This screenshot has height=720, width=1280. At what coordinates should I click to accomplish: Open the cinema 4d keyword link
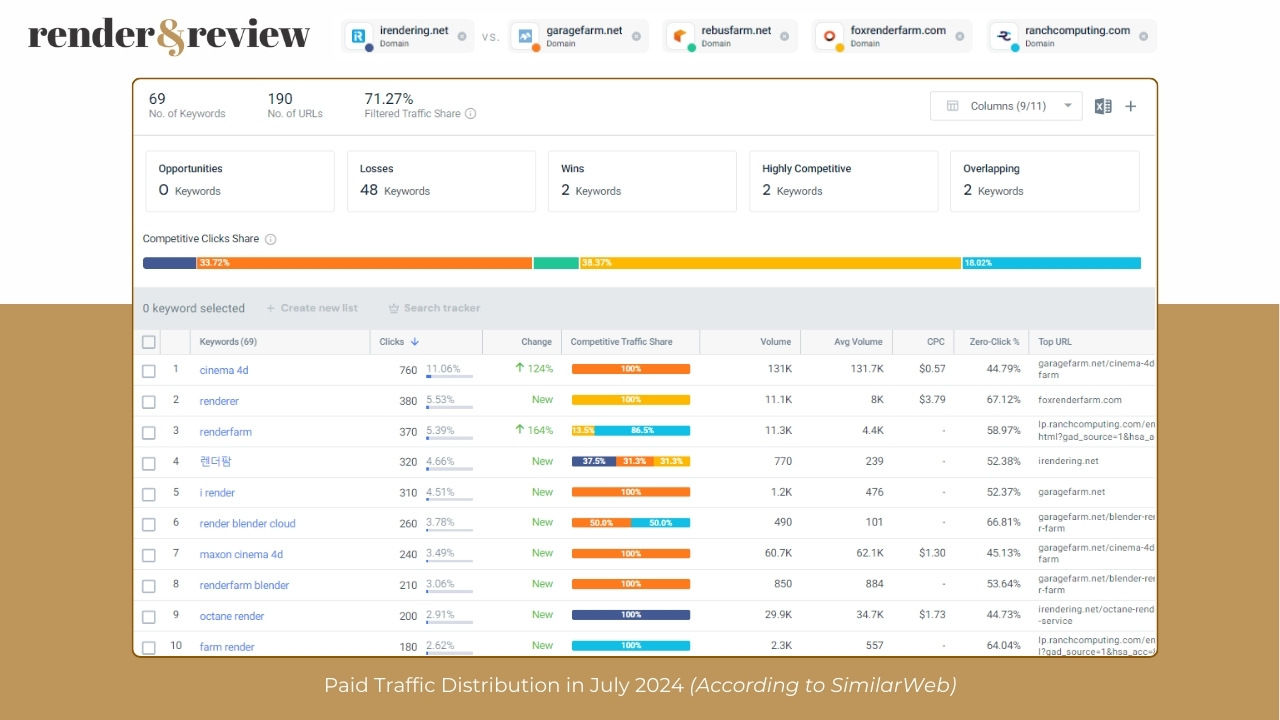(224, 370)
